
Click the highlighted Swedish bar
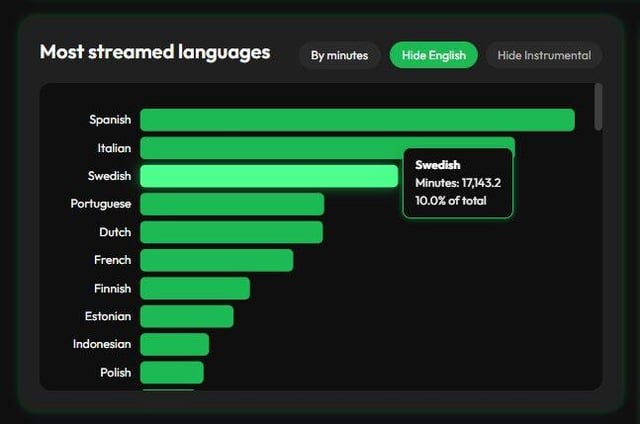click(x=268, y=176)
